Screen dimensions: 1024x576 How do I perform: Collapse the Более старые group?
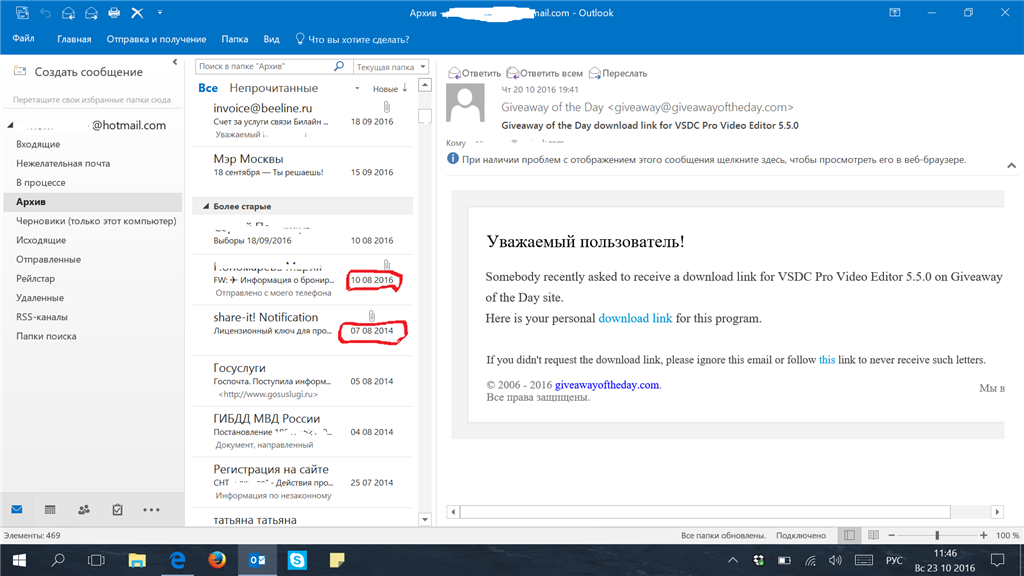click(206, 206)
